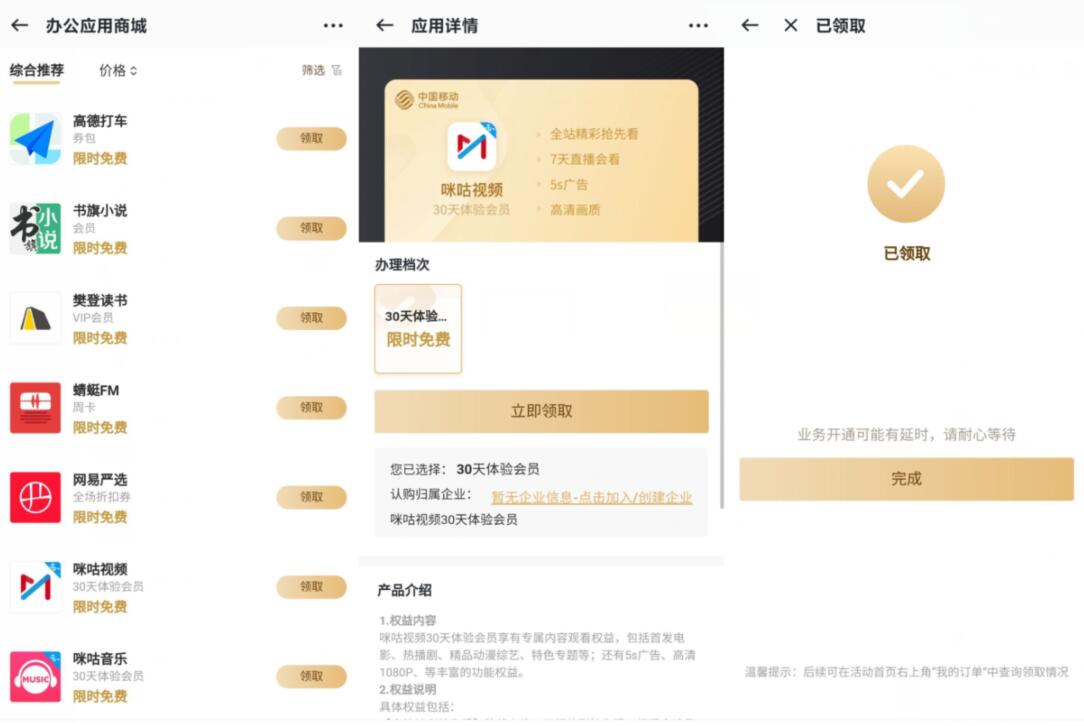1084x726 pixels.
Task: Sort the list by 价格
Action: [x=118, y=71]
